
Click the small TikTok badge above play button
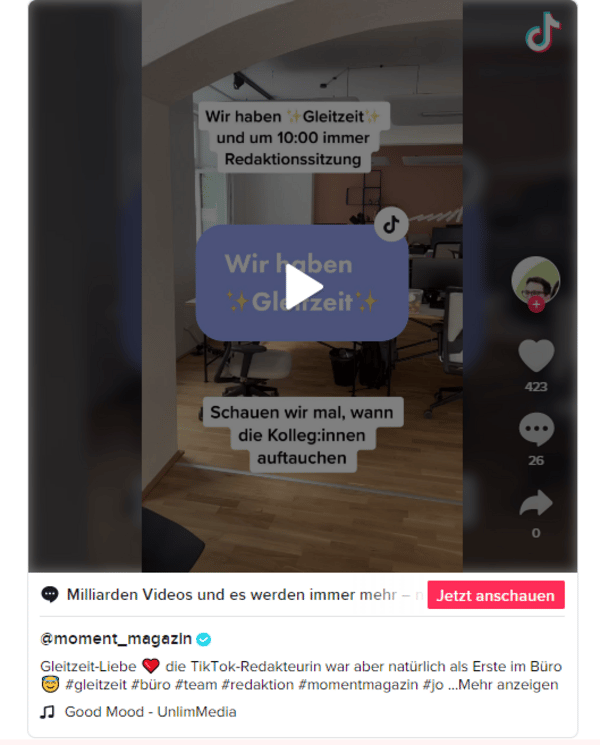click(x=391, y=224)
